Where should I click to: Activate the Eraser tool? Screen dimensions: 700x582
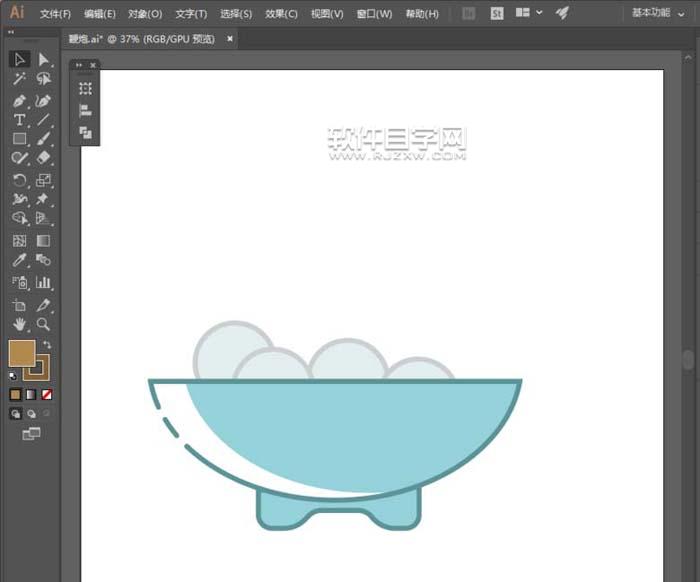click(43, 158)
